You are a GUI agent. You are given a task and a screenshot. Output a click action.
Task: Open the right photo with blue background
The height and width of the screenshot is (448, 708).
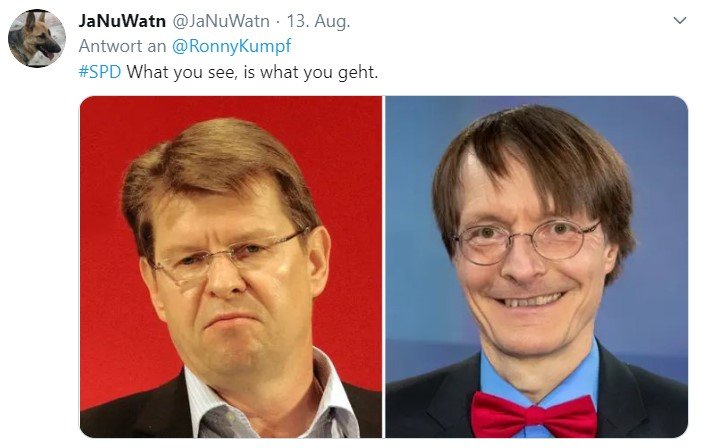click(x=536, y=267)
